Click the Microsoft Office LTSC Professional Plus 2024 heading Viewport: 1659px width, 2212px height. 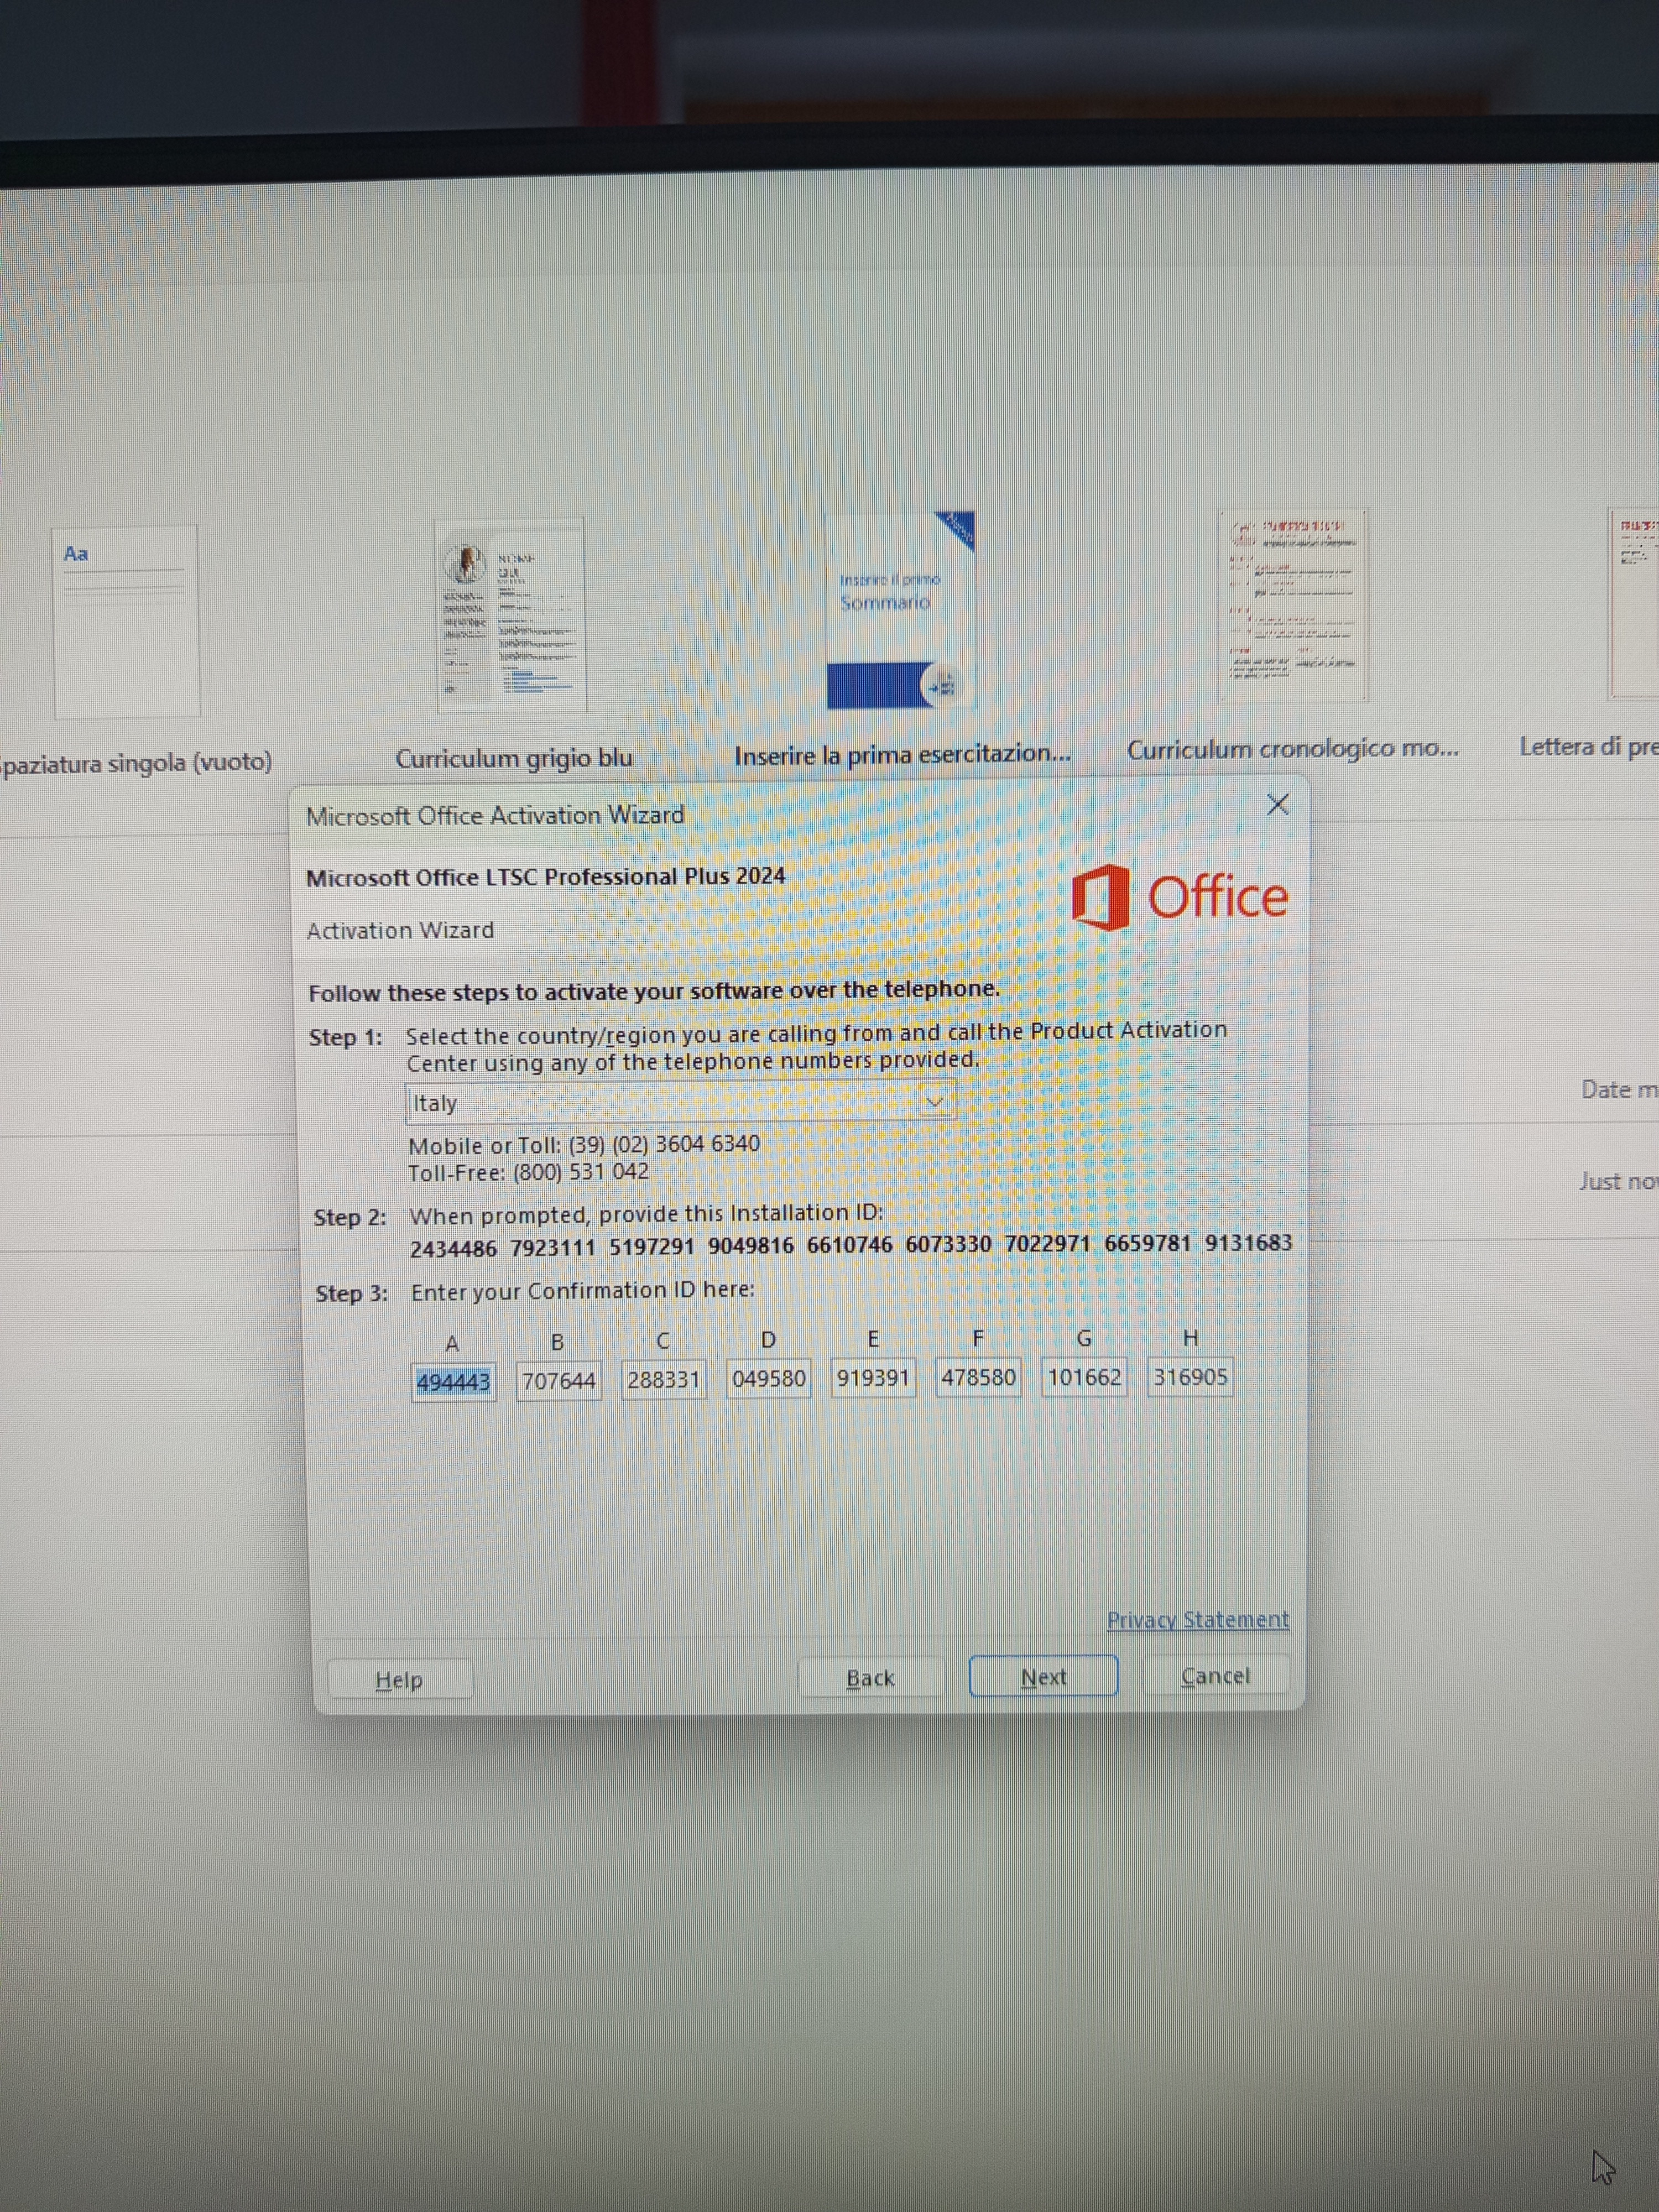point(546,877)
